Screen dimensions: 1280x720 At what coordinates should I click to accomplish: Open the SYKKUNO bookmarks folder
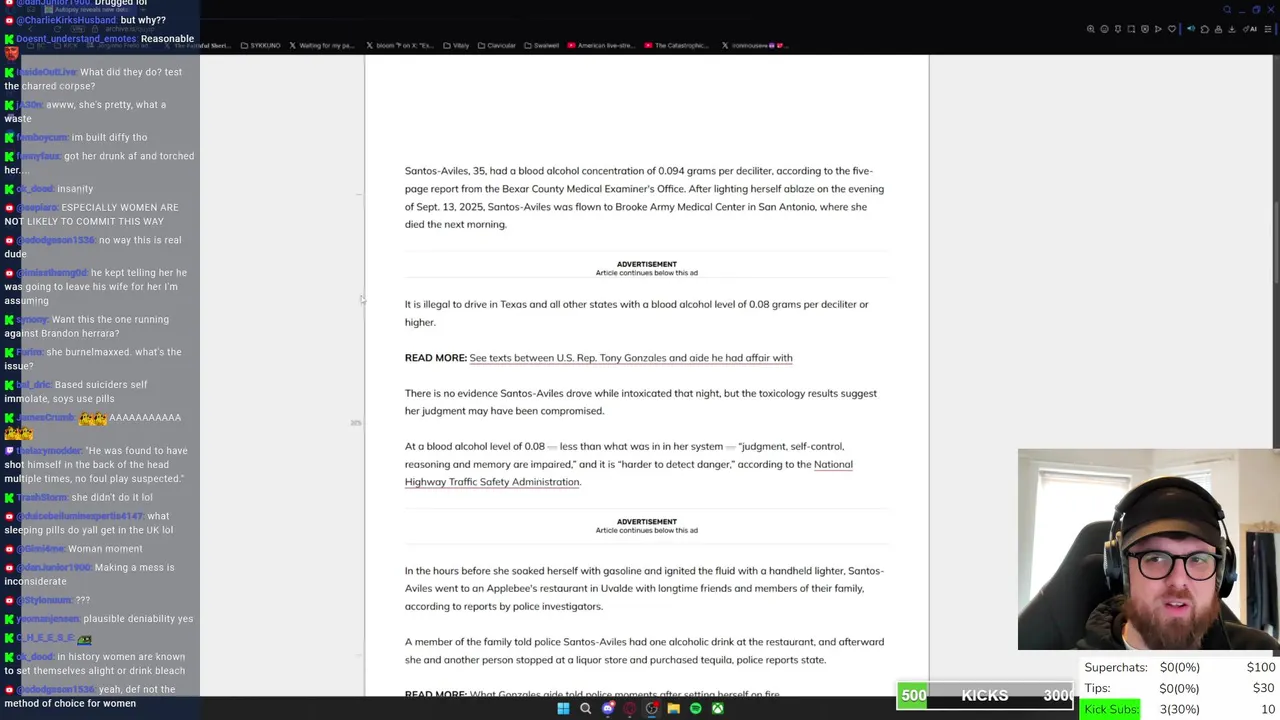click(x=261, y=45)
